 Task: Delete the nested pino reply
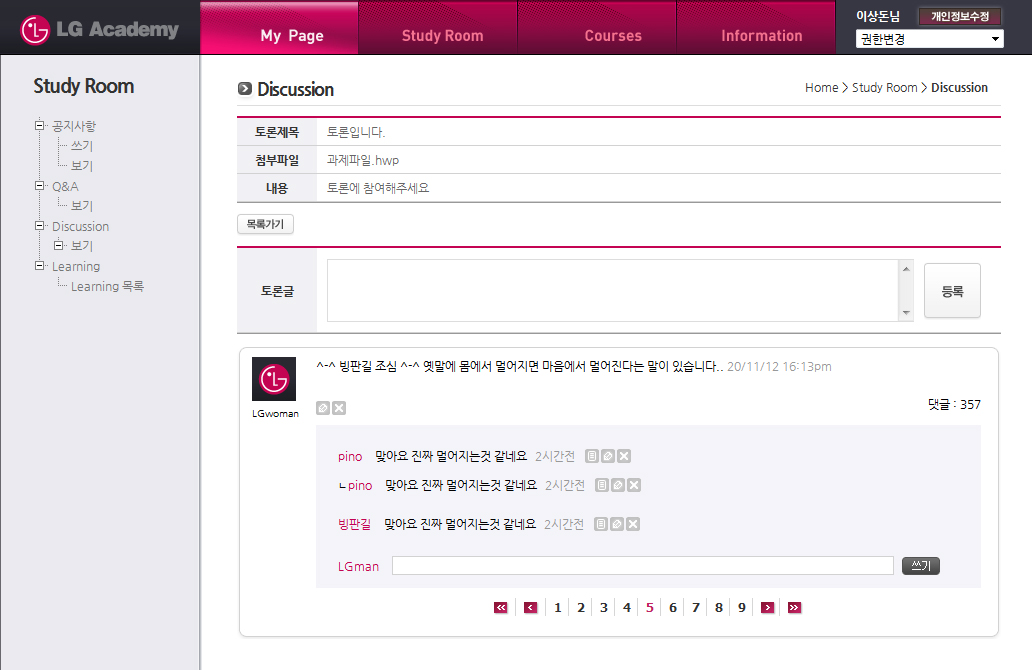point(634,485)
